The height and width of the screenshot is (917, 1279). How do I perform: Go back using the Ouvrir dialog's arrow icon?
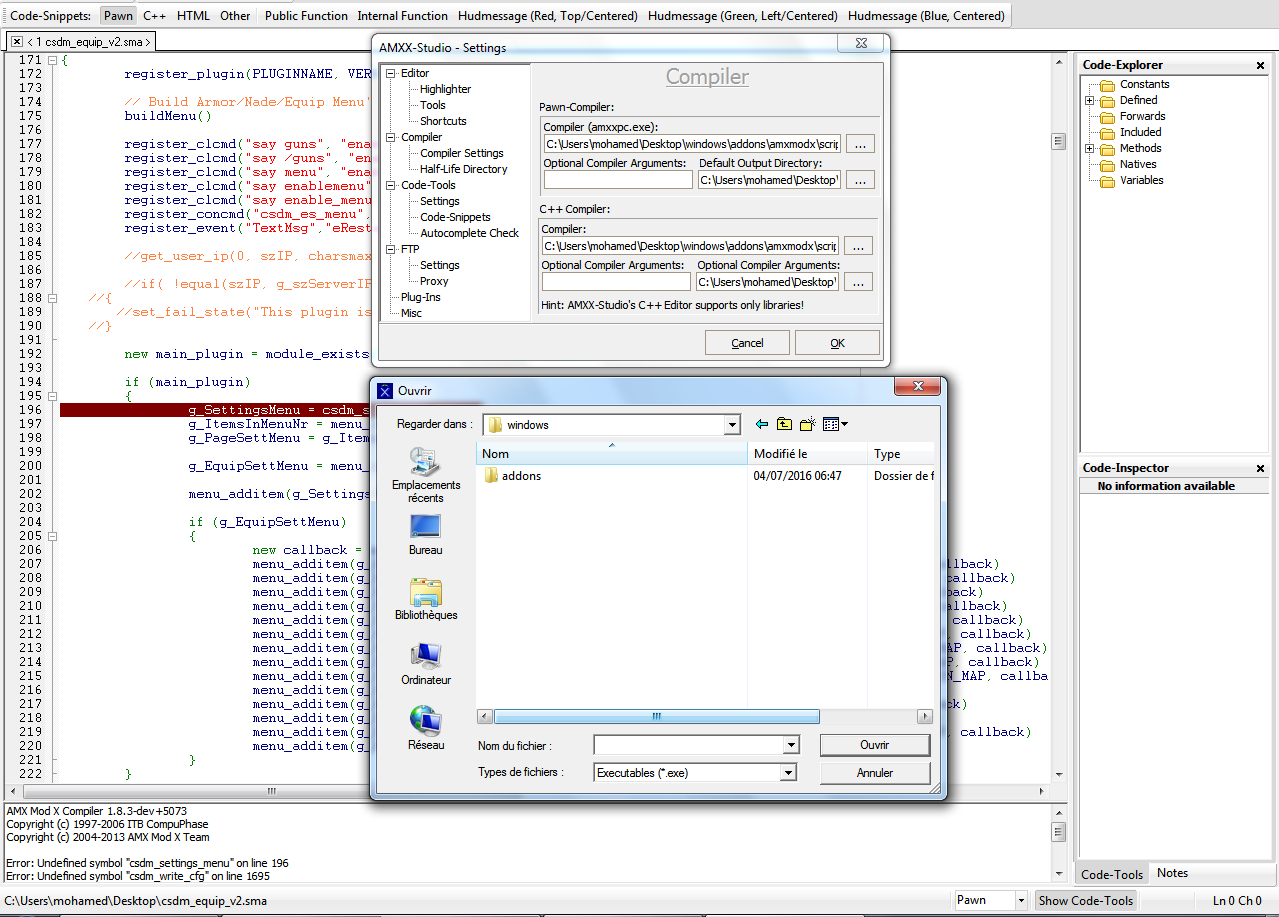pyautogui.click(x=762, y=424)
